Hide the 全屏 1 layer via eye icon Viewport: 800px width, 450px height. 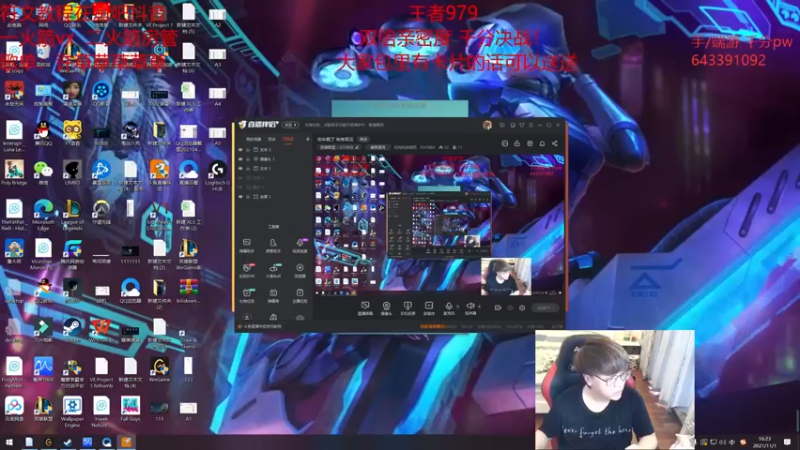click(240, 196)
